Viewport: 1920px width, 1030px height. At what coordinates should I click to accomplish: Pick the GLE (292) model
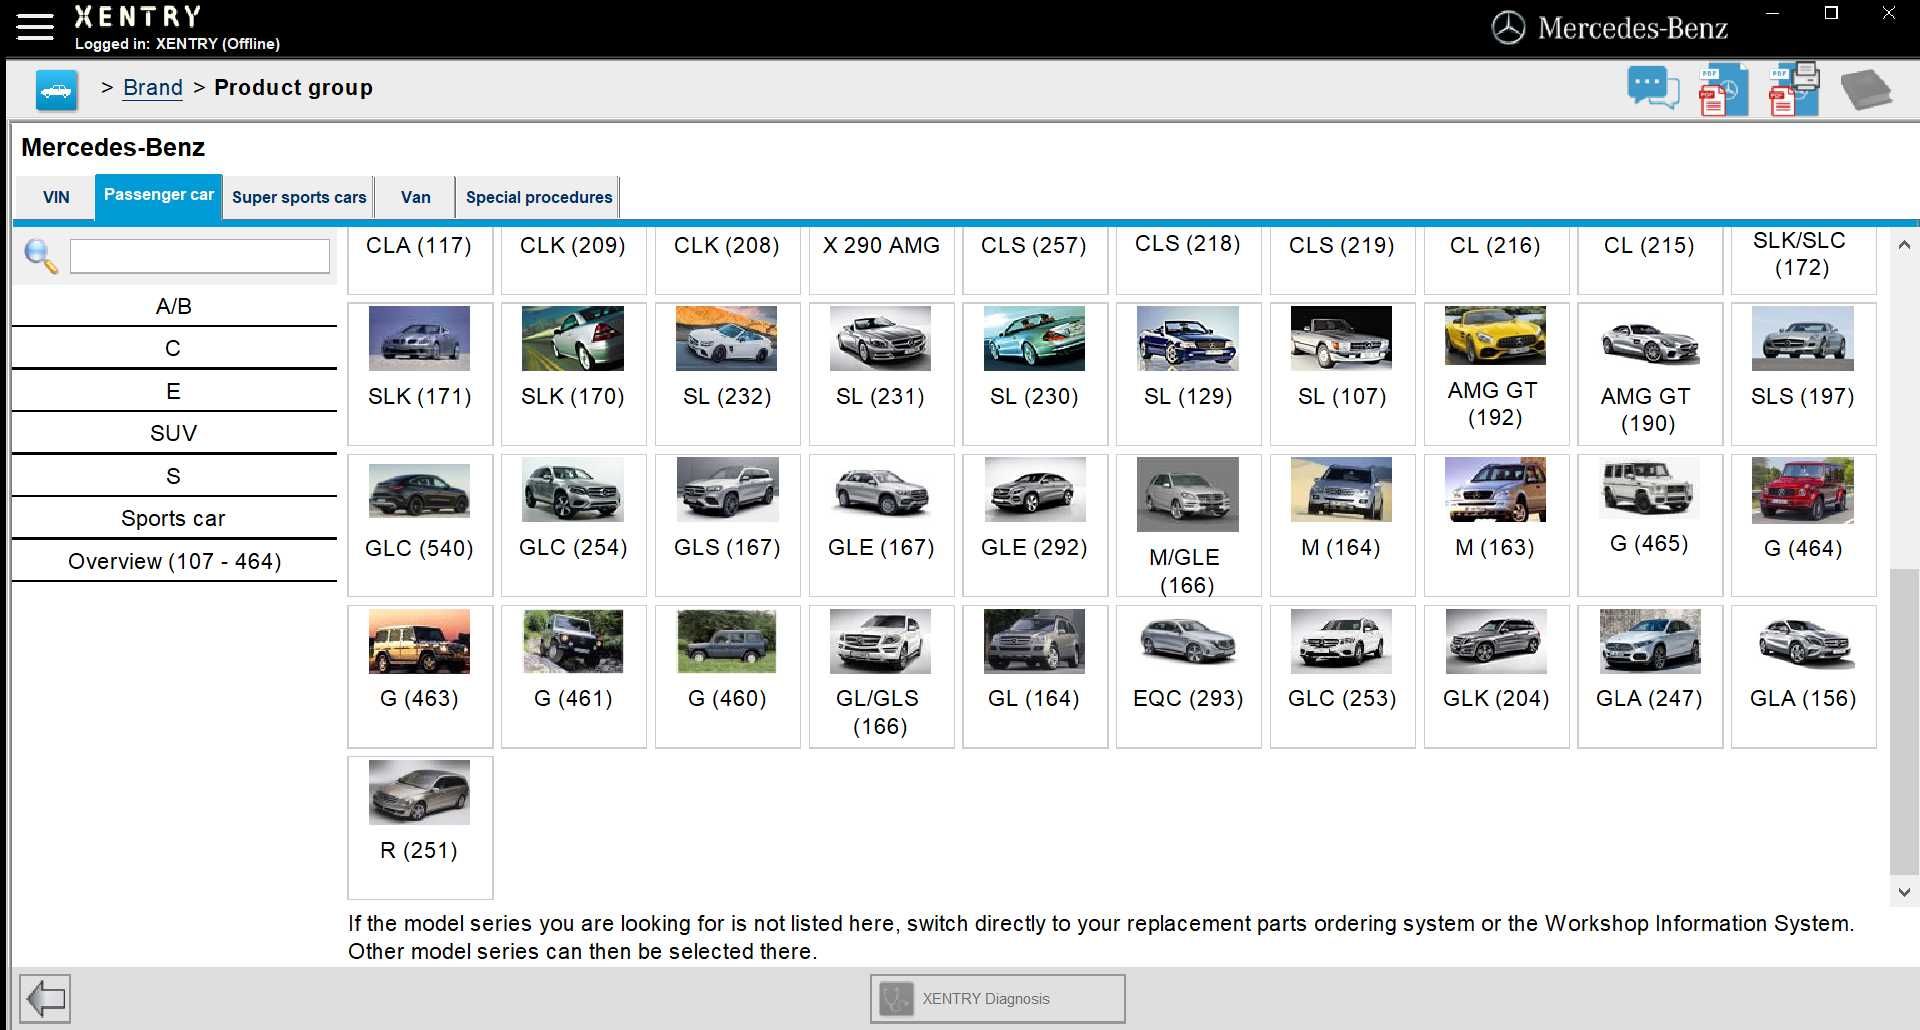[1035, 525]
